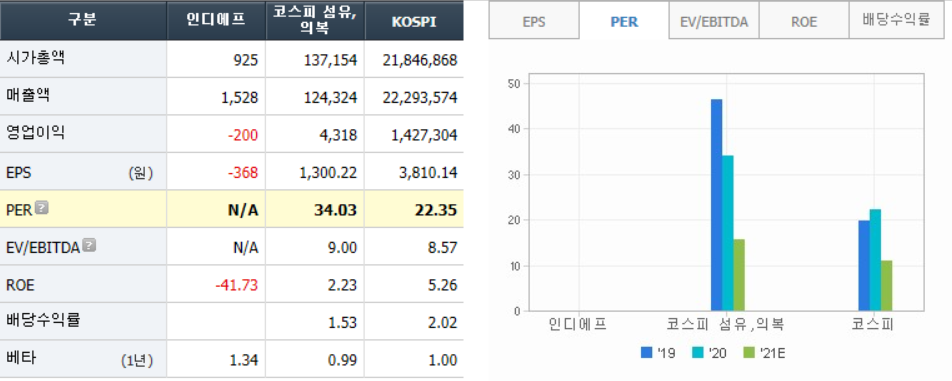Click the beta value 1.00
952x381 pixels.
click(x=444, y=360)
